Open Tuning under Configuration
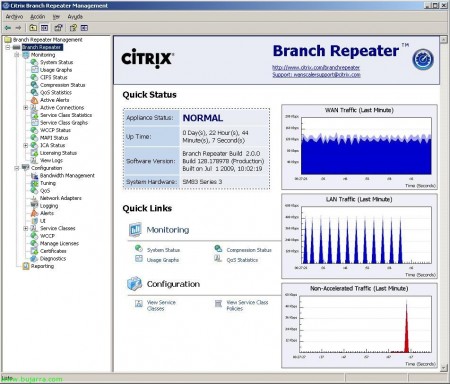Screen dimensions: 450x384 pos(48,183)
